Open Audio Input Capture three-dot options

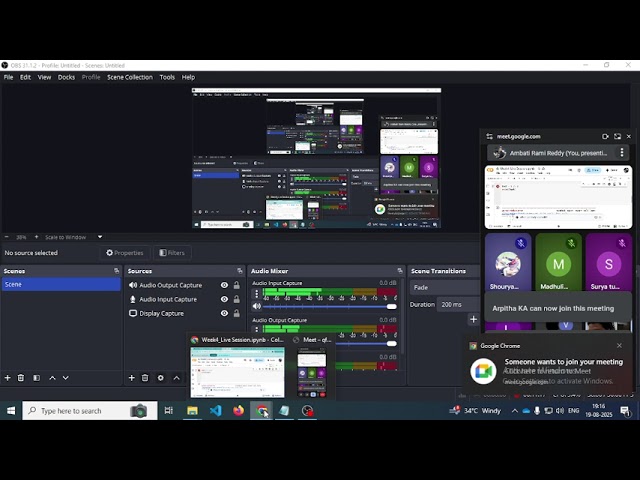pyautogui.click(x=256, y=293)
